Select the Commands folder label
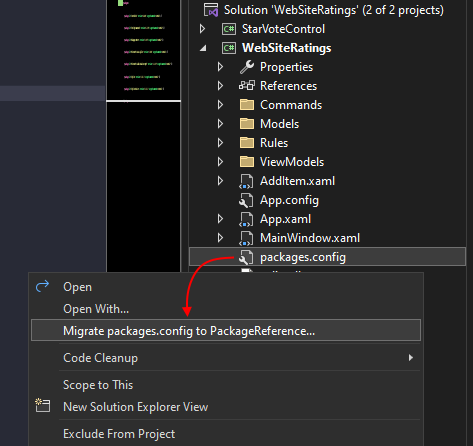The image size is (473, 446). pyautogui.click(x=291, y=105)
